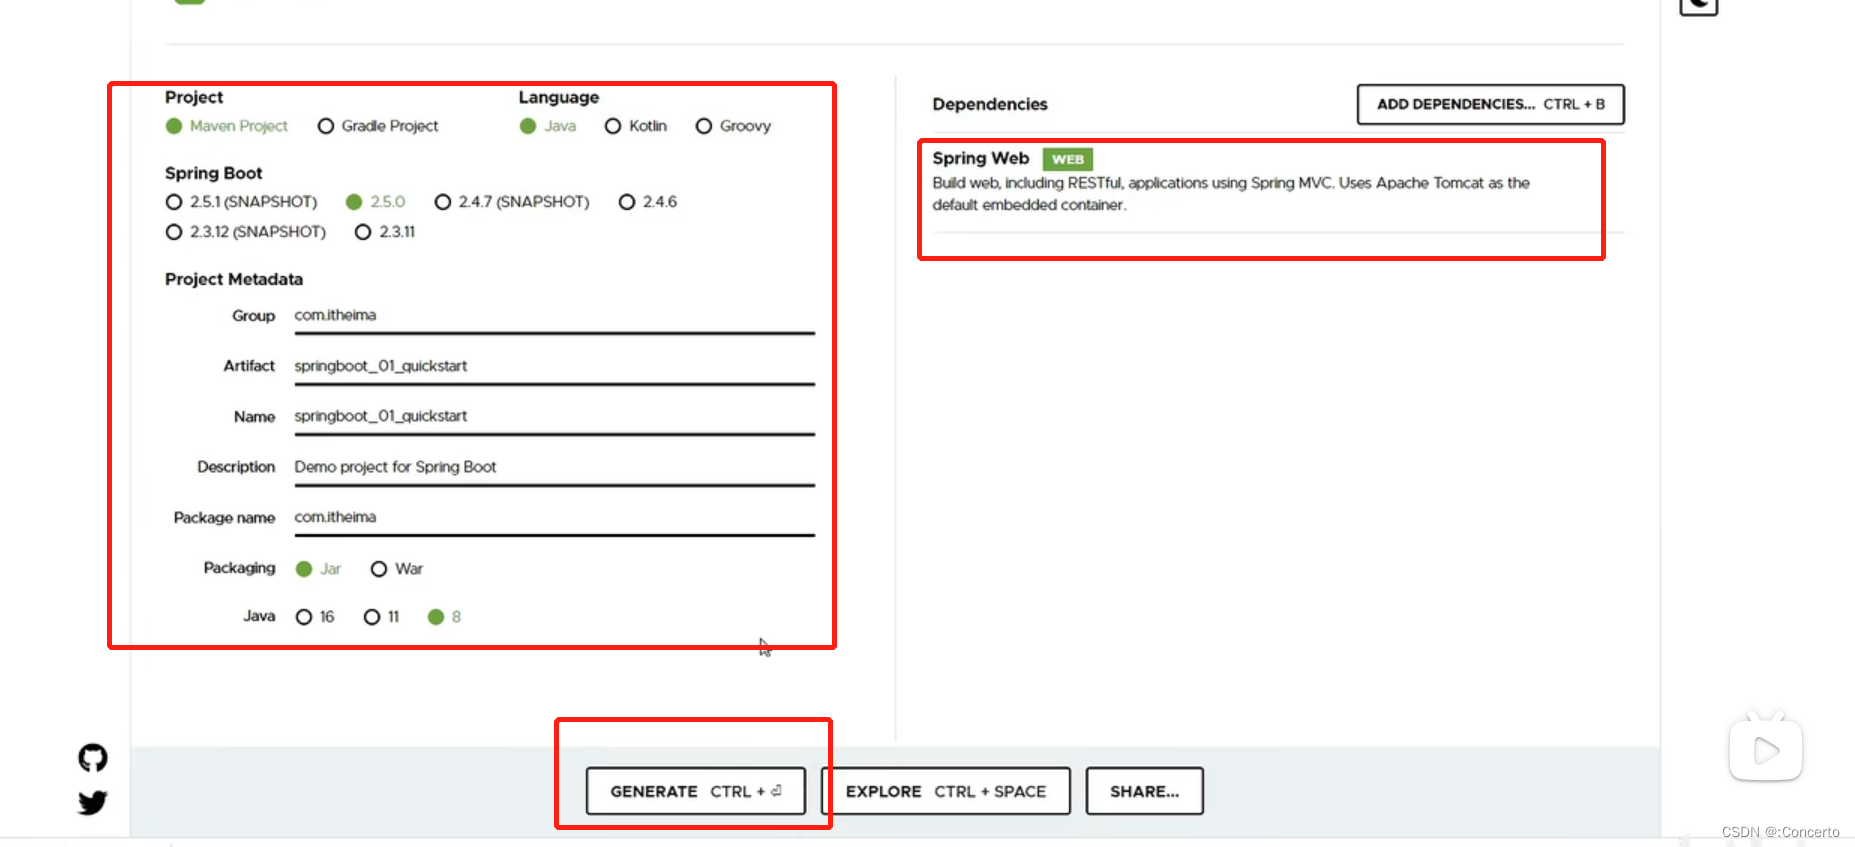Toggle the dark theme moon icon
This screenshot has width=1855, height=847.
[1698, 5]
